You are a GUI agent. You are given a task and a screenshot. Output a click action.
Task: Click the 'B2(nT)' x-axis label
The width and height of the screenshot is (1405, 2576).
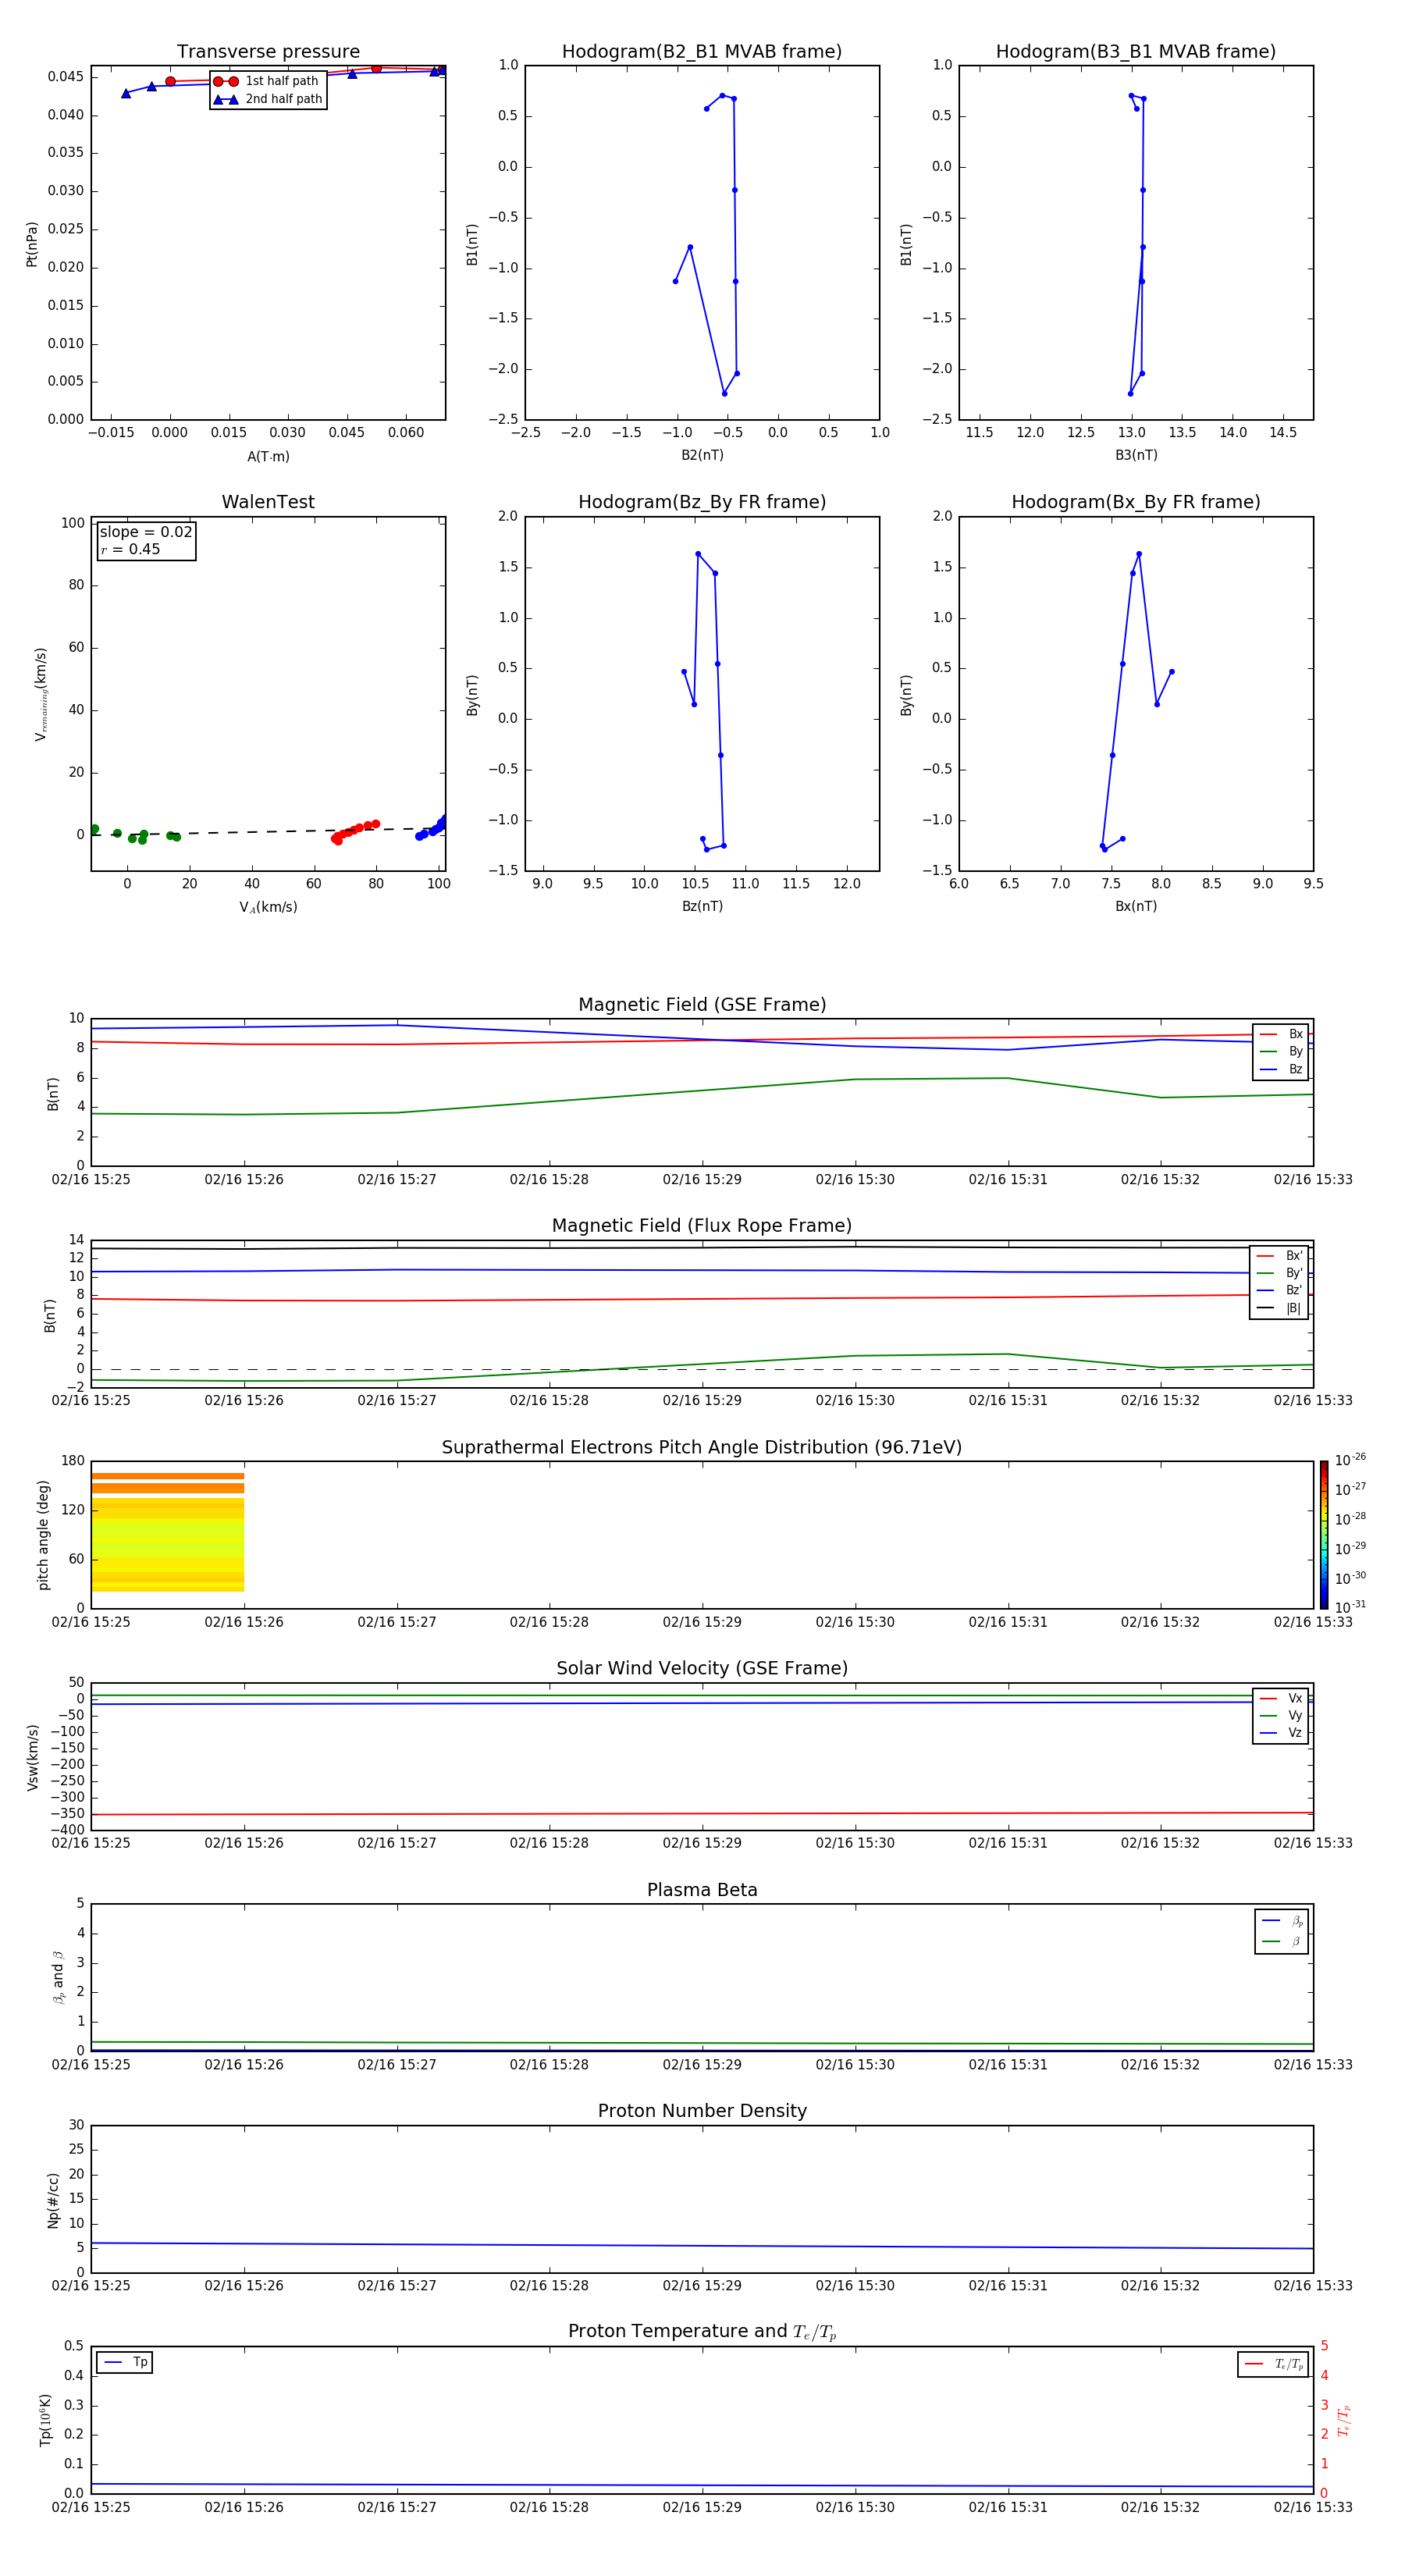click(x=702, y=455)
